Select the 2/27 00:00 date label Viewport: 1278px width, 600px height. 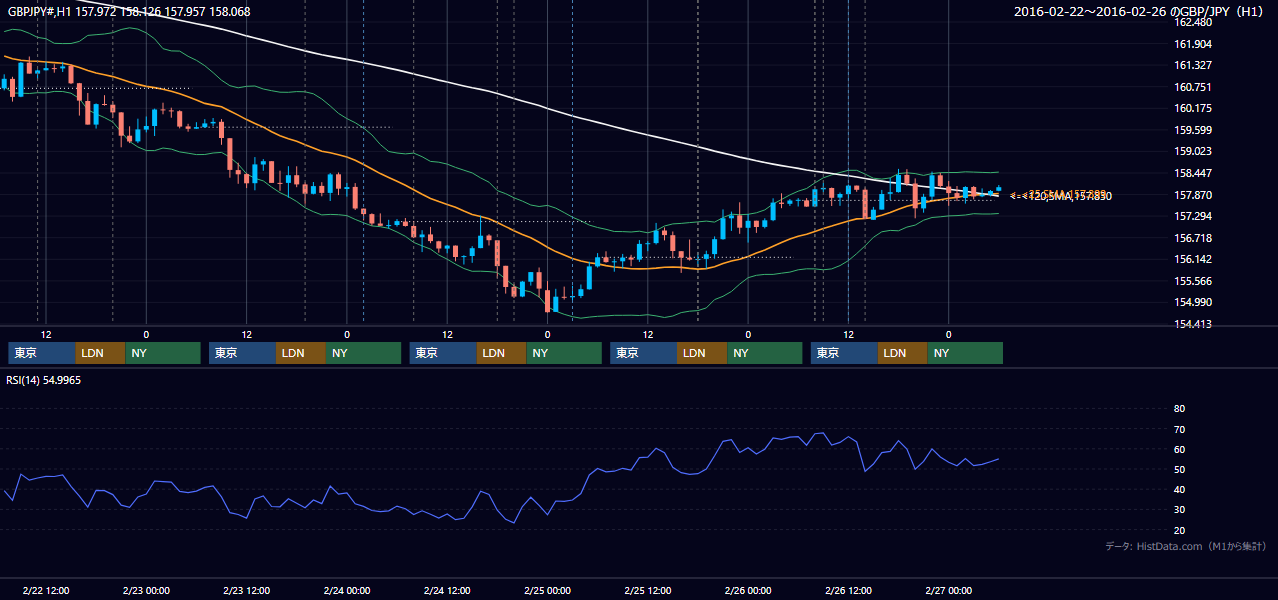point(948,590)
